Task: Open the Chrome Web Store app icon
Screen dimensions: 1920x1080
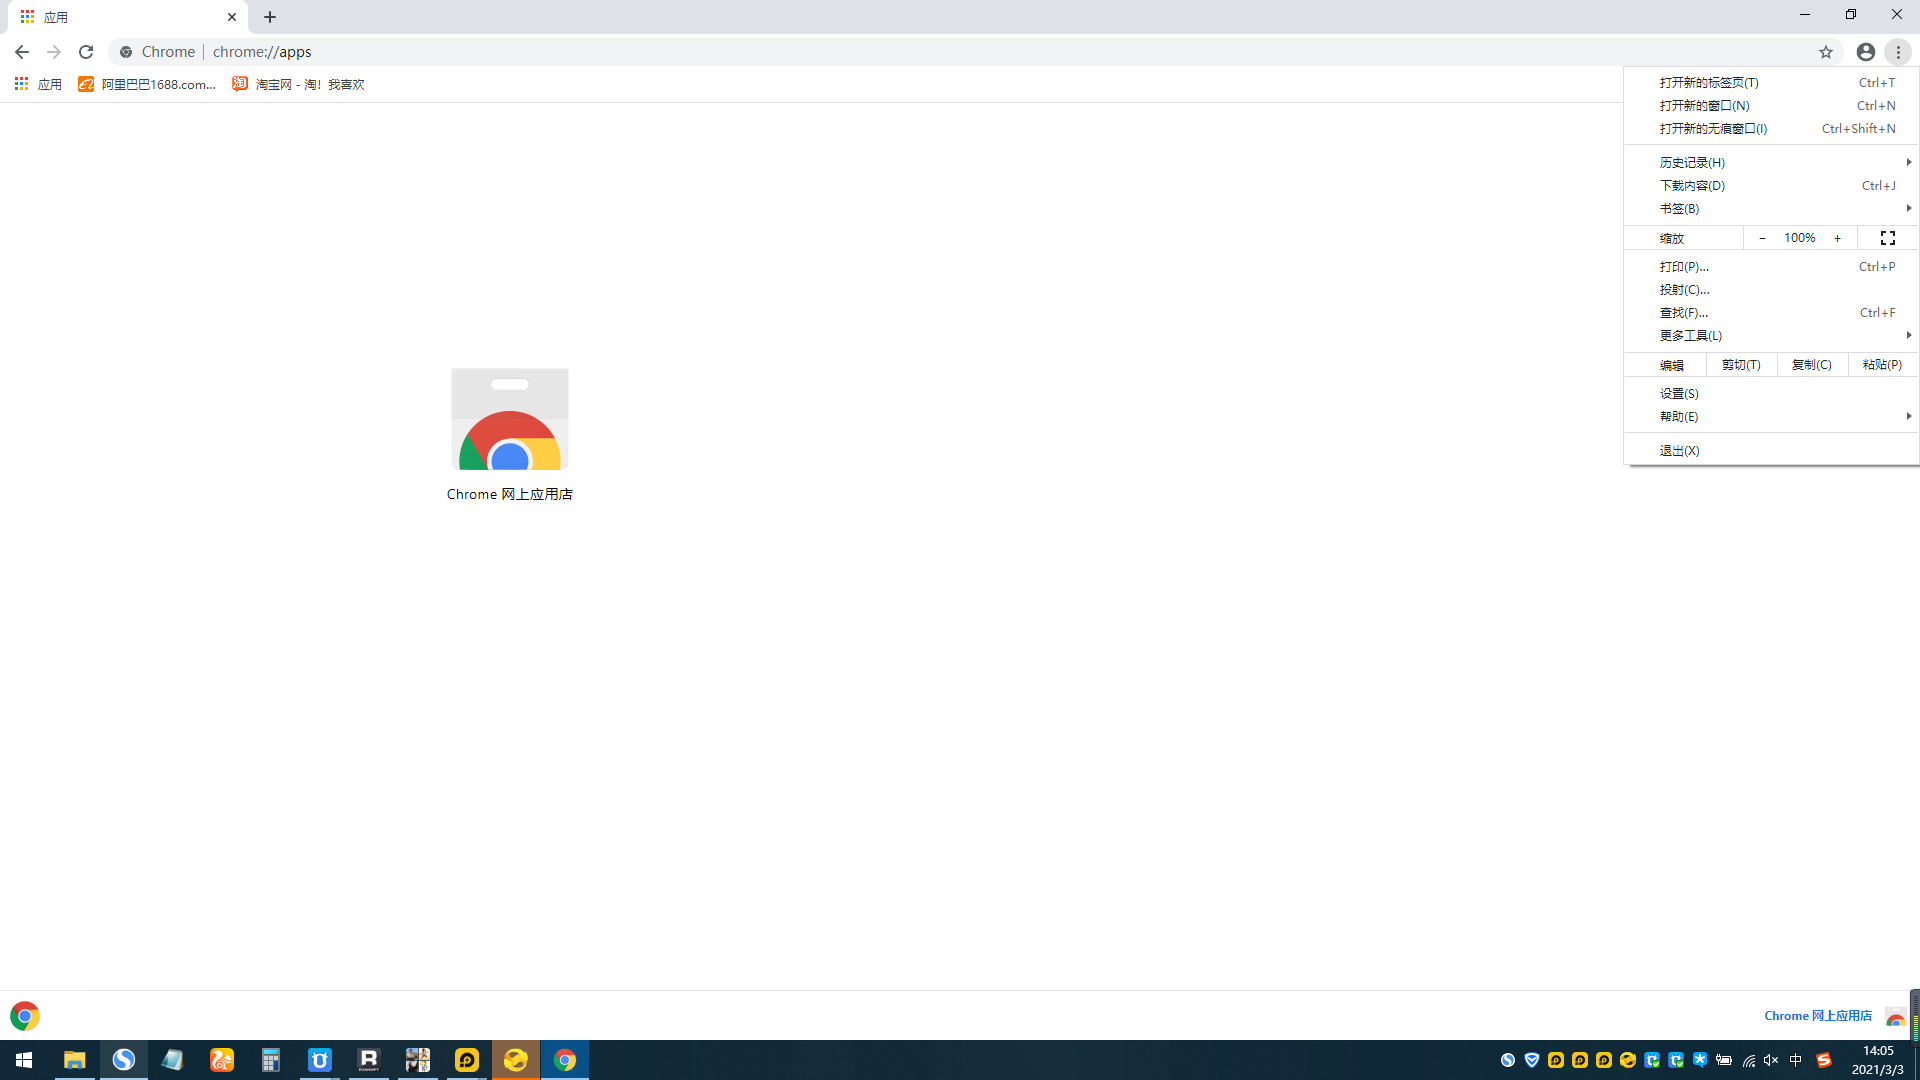Action: point(509,420)
